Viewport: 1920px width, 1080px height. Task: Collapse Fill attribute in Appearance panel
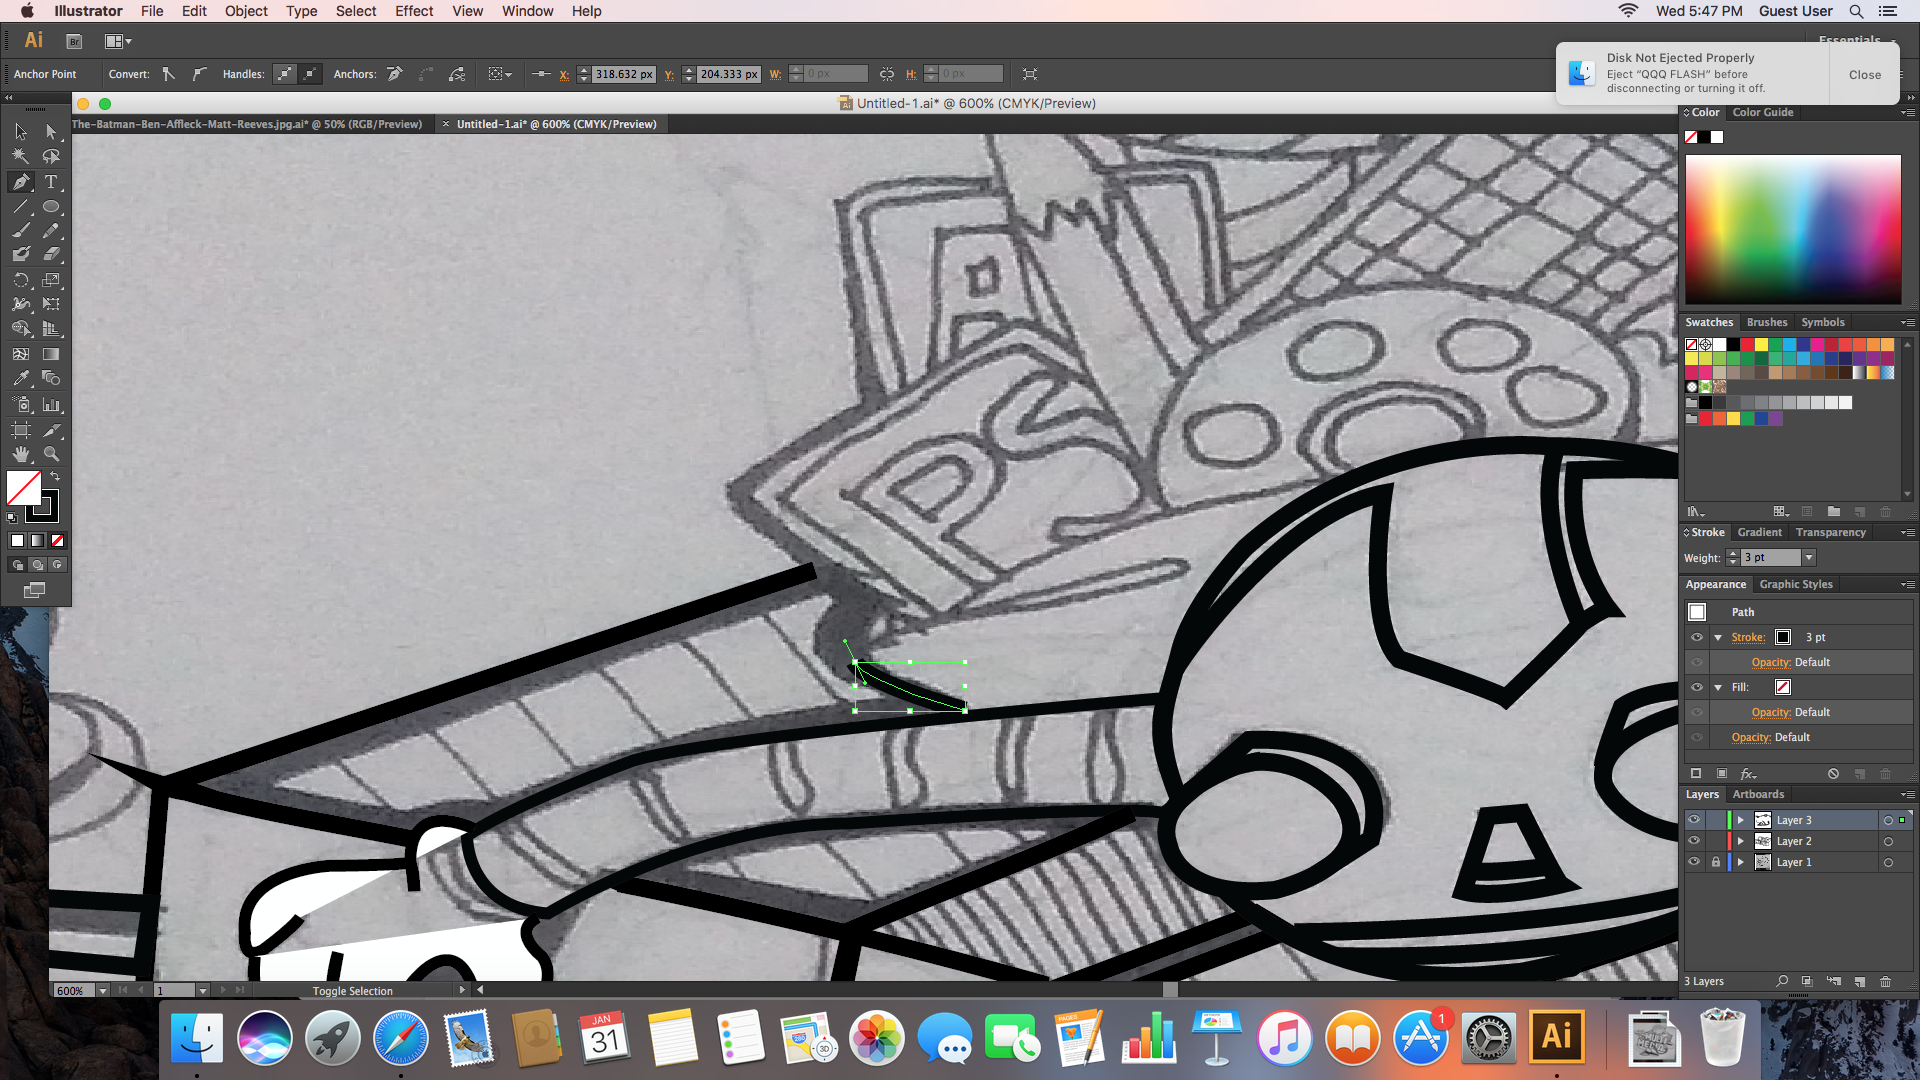pyautogui.click(x=1718, y=687)
